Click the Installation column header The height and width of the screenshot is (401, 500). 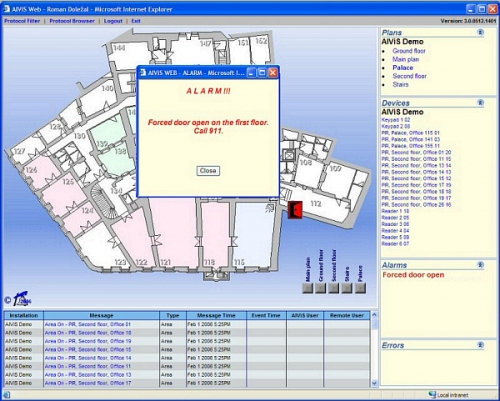24,315
